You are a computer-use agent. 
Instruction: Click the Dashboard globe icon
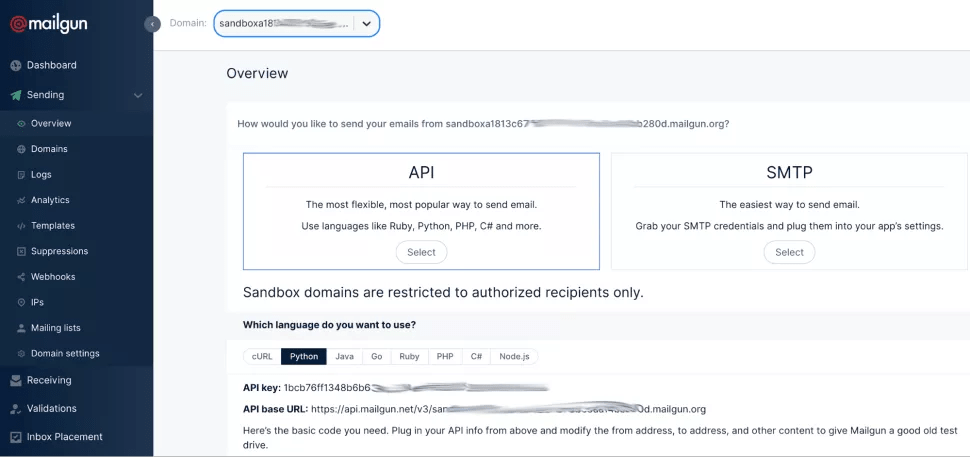[x=16, y=66]
